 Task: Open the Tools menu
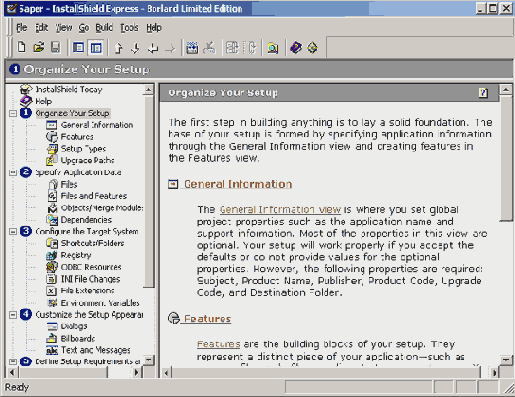click(x=129, y=28)
